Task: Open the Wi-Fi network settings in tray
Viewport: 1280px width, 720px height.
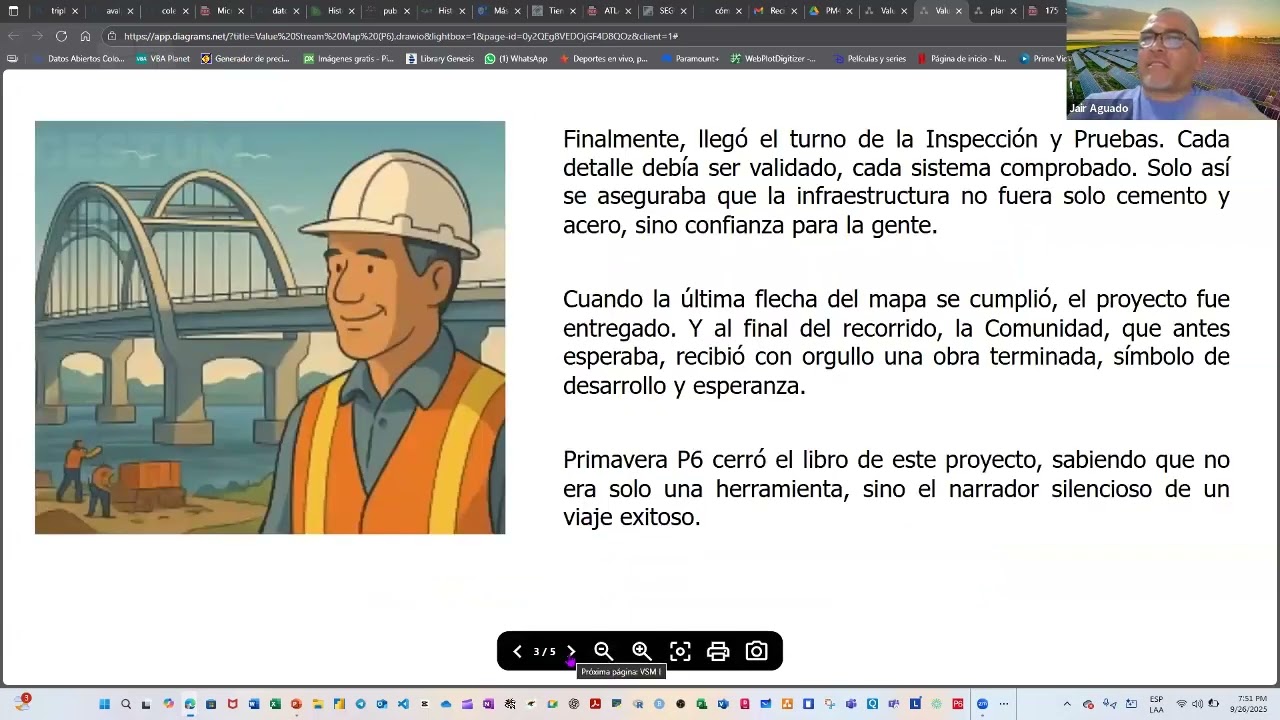Action: [1181, 704]
